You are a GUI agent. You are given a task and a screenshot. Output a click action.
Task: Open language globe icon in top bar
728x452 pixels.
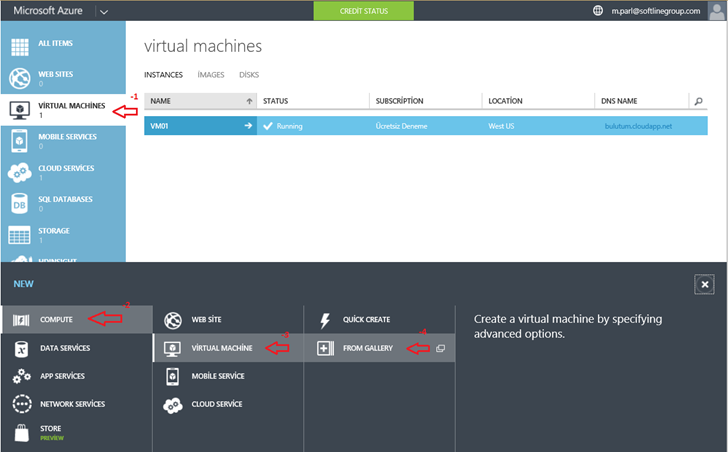tap(599, 11)
